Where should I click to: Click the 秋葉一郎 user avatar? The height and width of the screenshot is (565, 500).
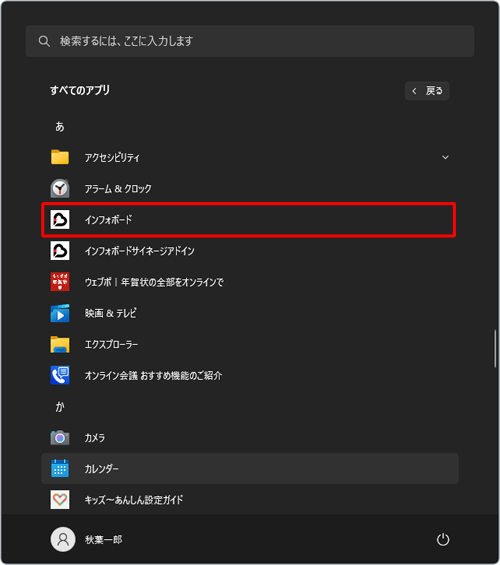pos(63,539)
